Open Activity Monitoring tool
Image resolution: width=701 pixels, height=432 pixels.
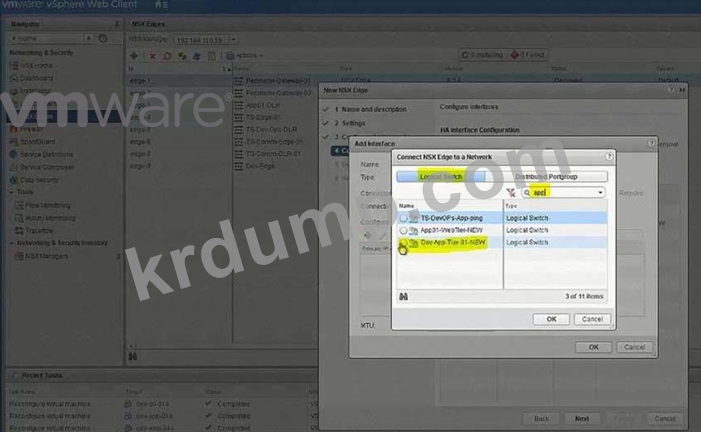50,218
